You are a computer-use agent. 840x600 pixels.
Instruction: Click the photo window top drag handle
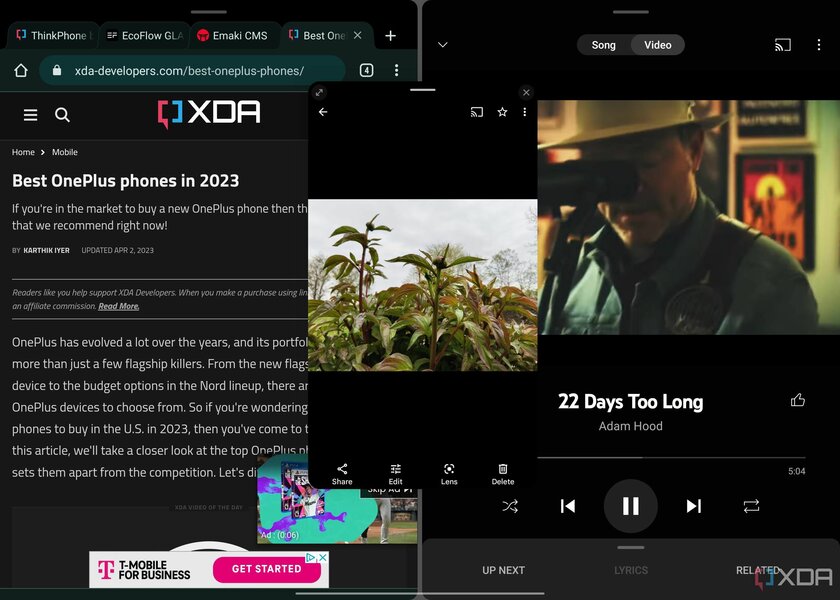click(x=423, y=89)
